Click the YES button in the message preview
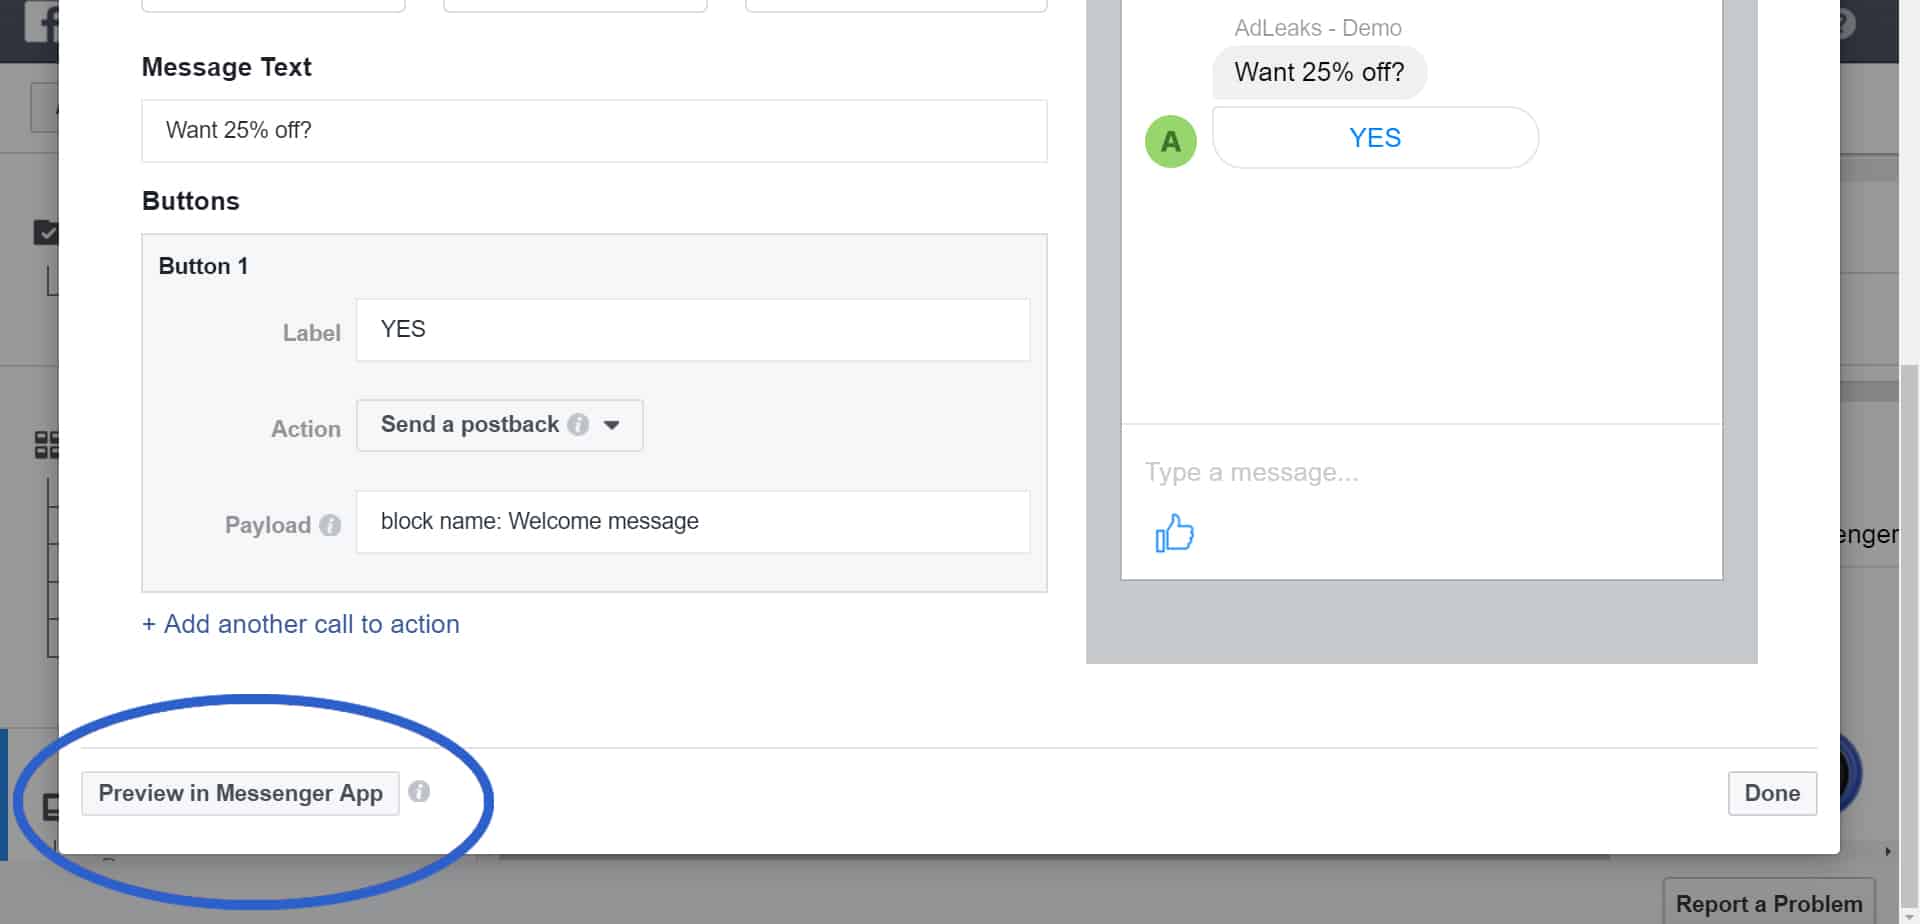The width and height of the screenshot is (1920, 924). tap(1375, 138)
